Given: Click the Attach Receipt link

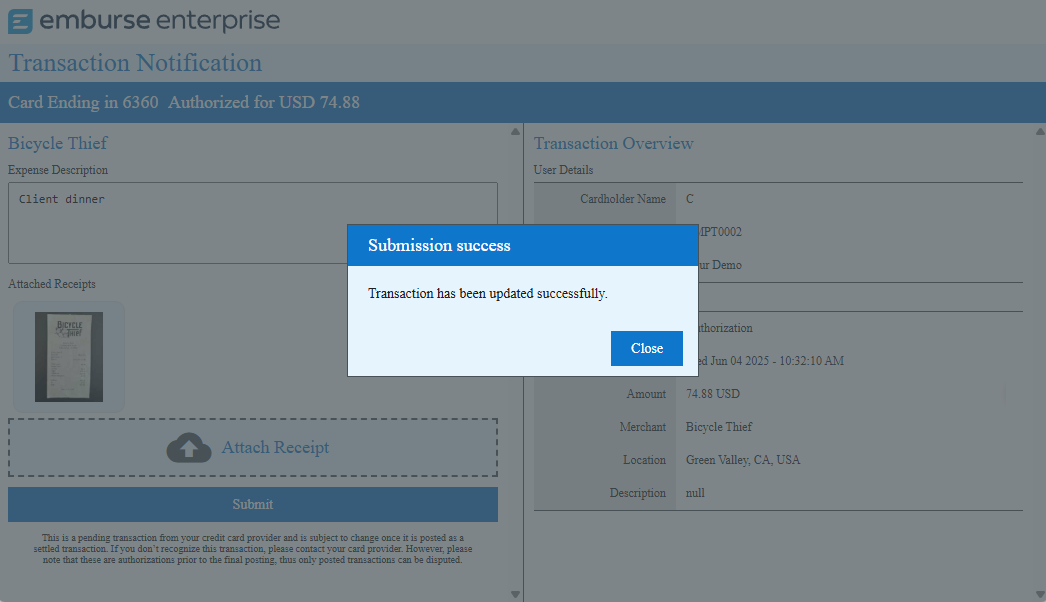Looking at the screenshot, I should click(x=275, y=447).
